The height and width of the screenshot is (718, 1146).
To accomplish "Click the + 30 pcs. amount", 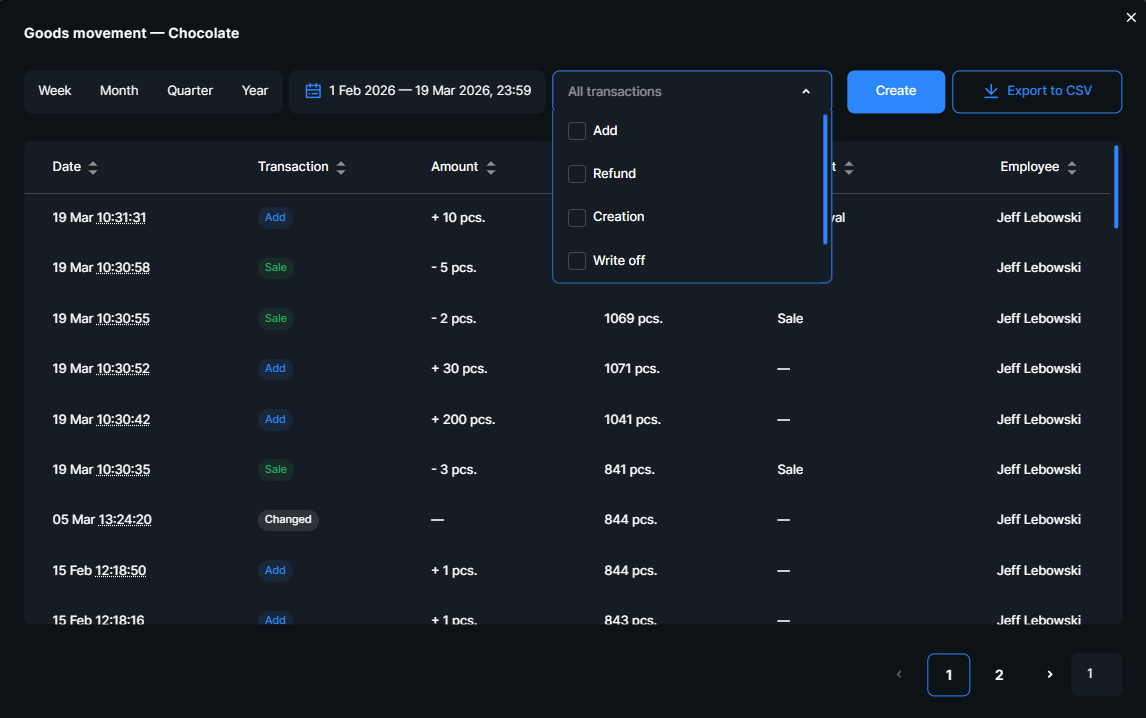I will [459, 369].
